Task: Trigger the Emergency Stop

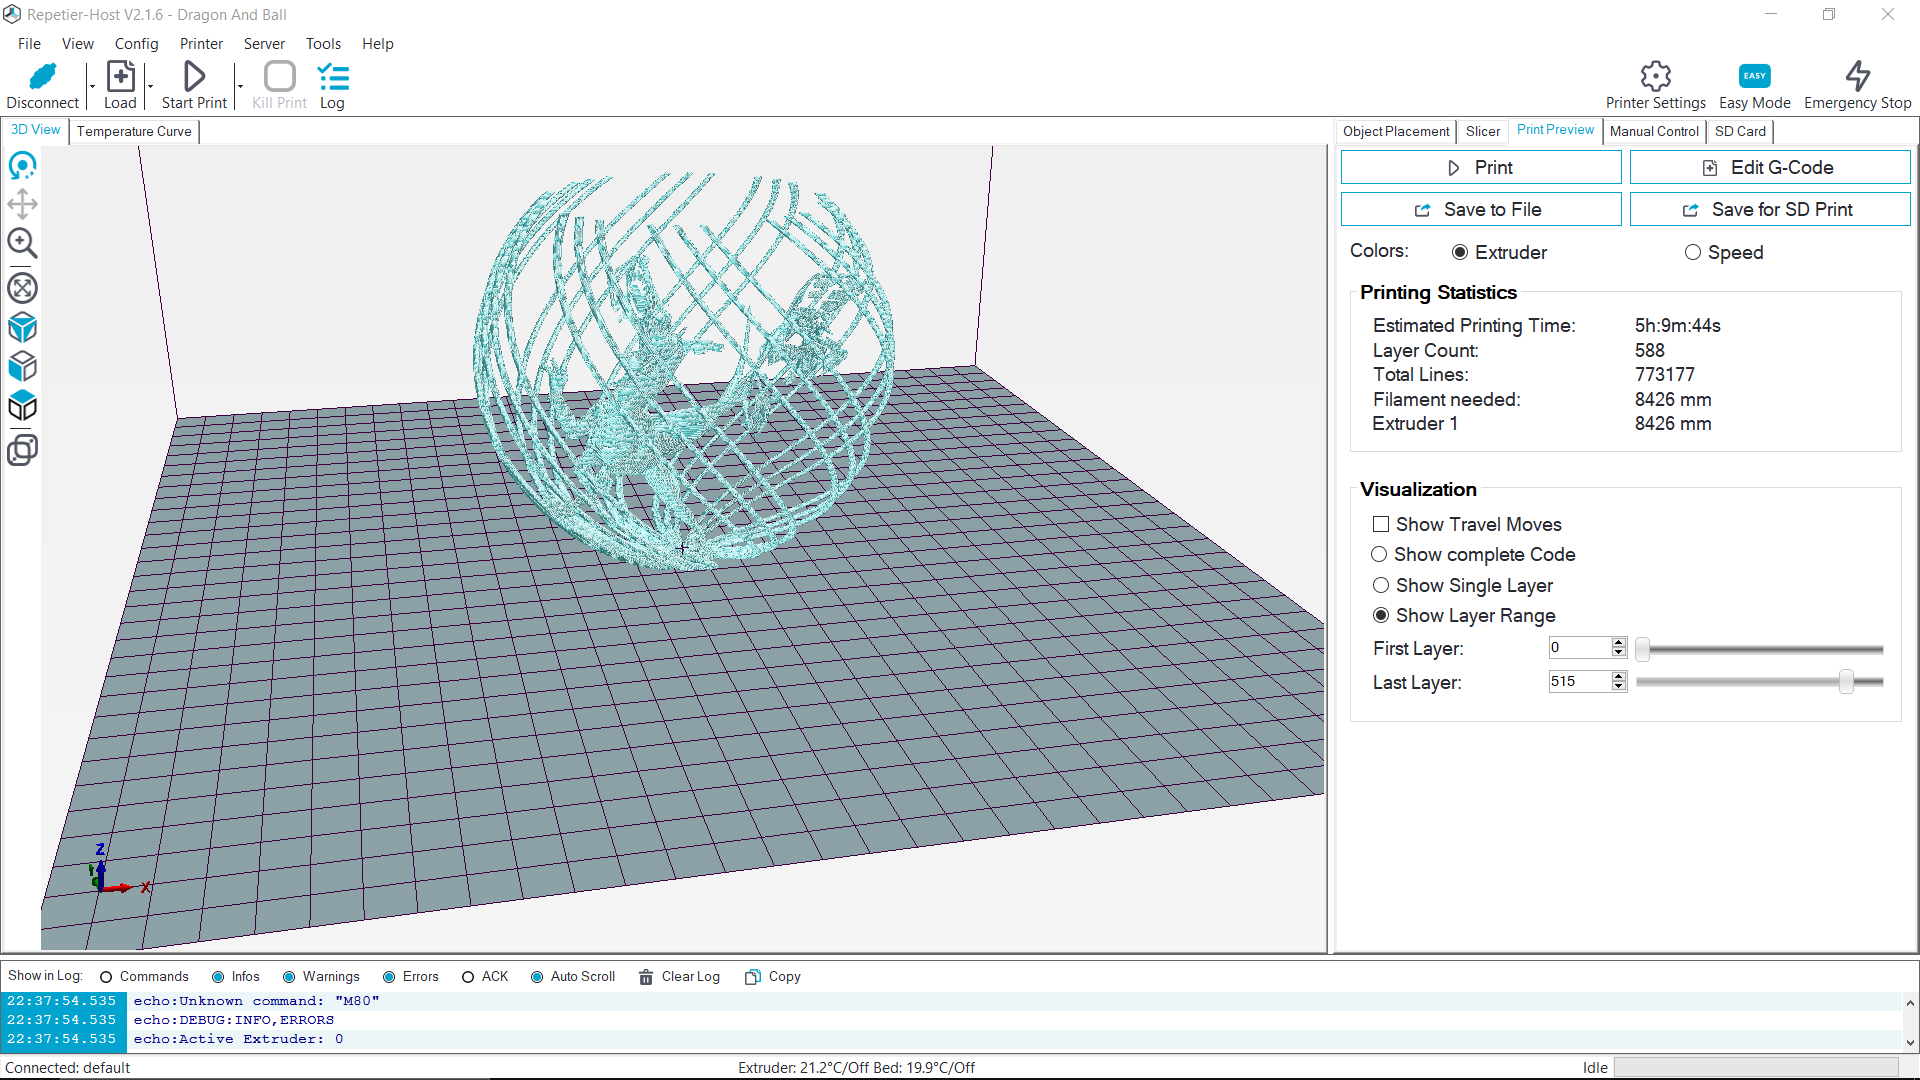Action: click(1858, 85)
